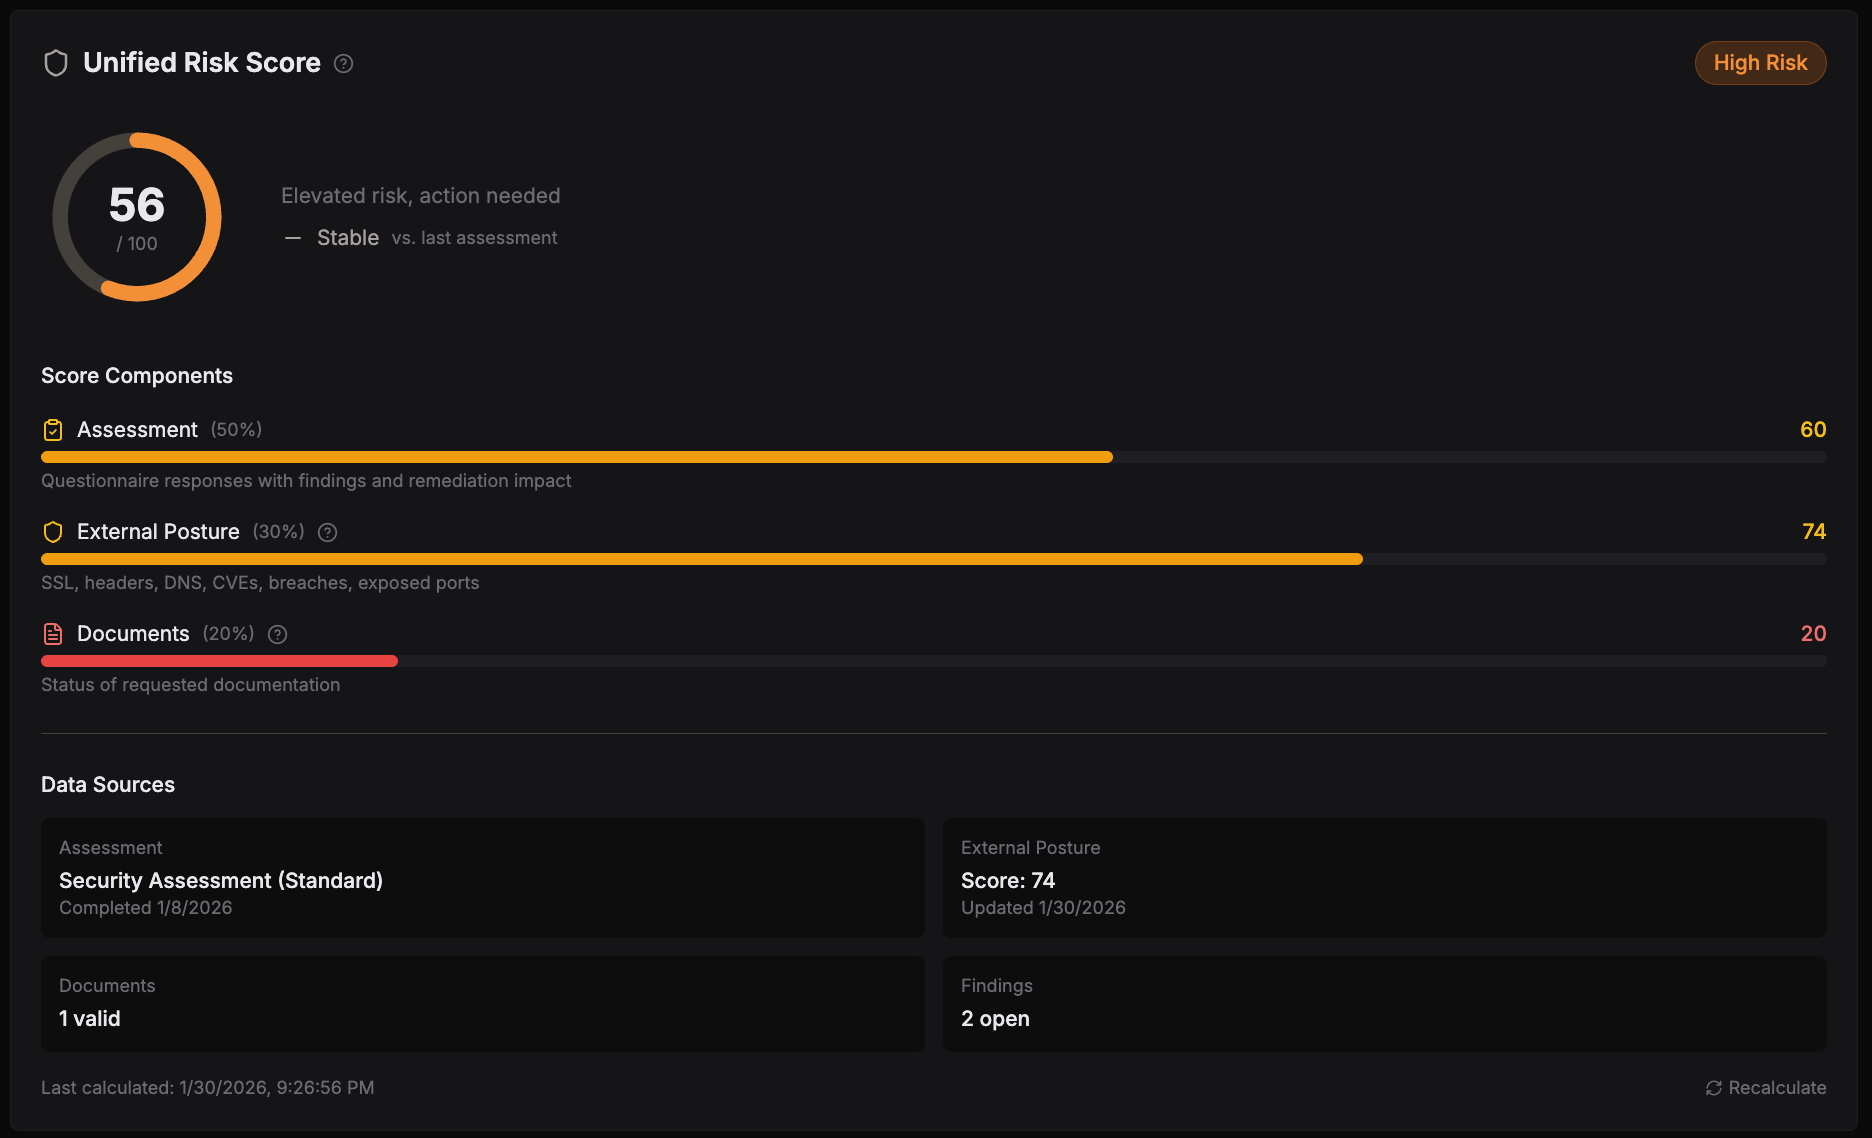This screenshot has width=1872, height=1138.
Task: Select the Documents 1 valid card
Action: coord(482,1003)
